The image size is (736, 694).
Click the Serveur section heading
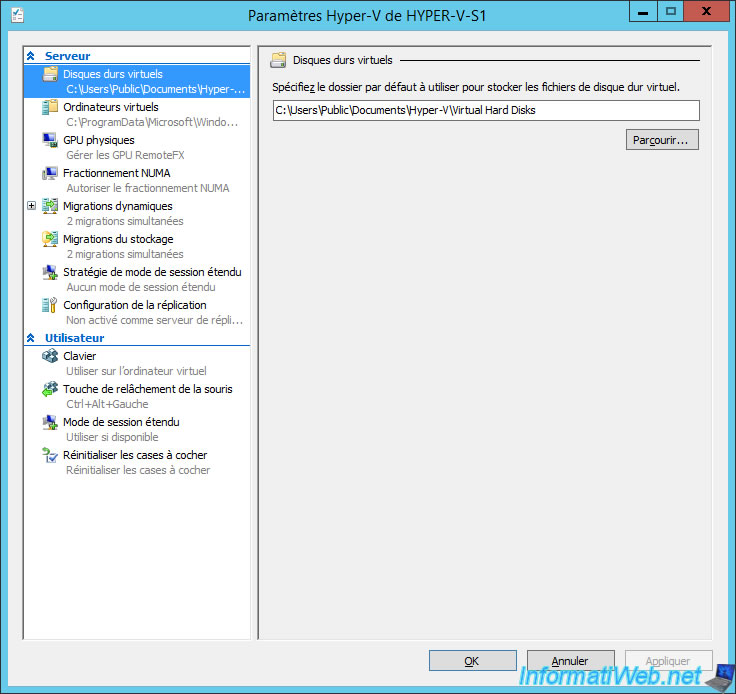pos(67,56)
